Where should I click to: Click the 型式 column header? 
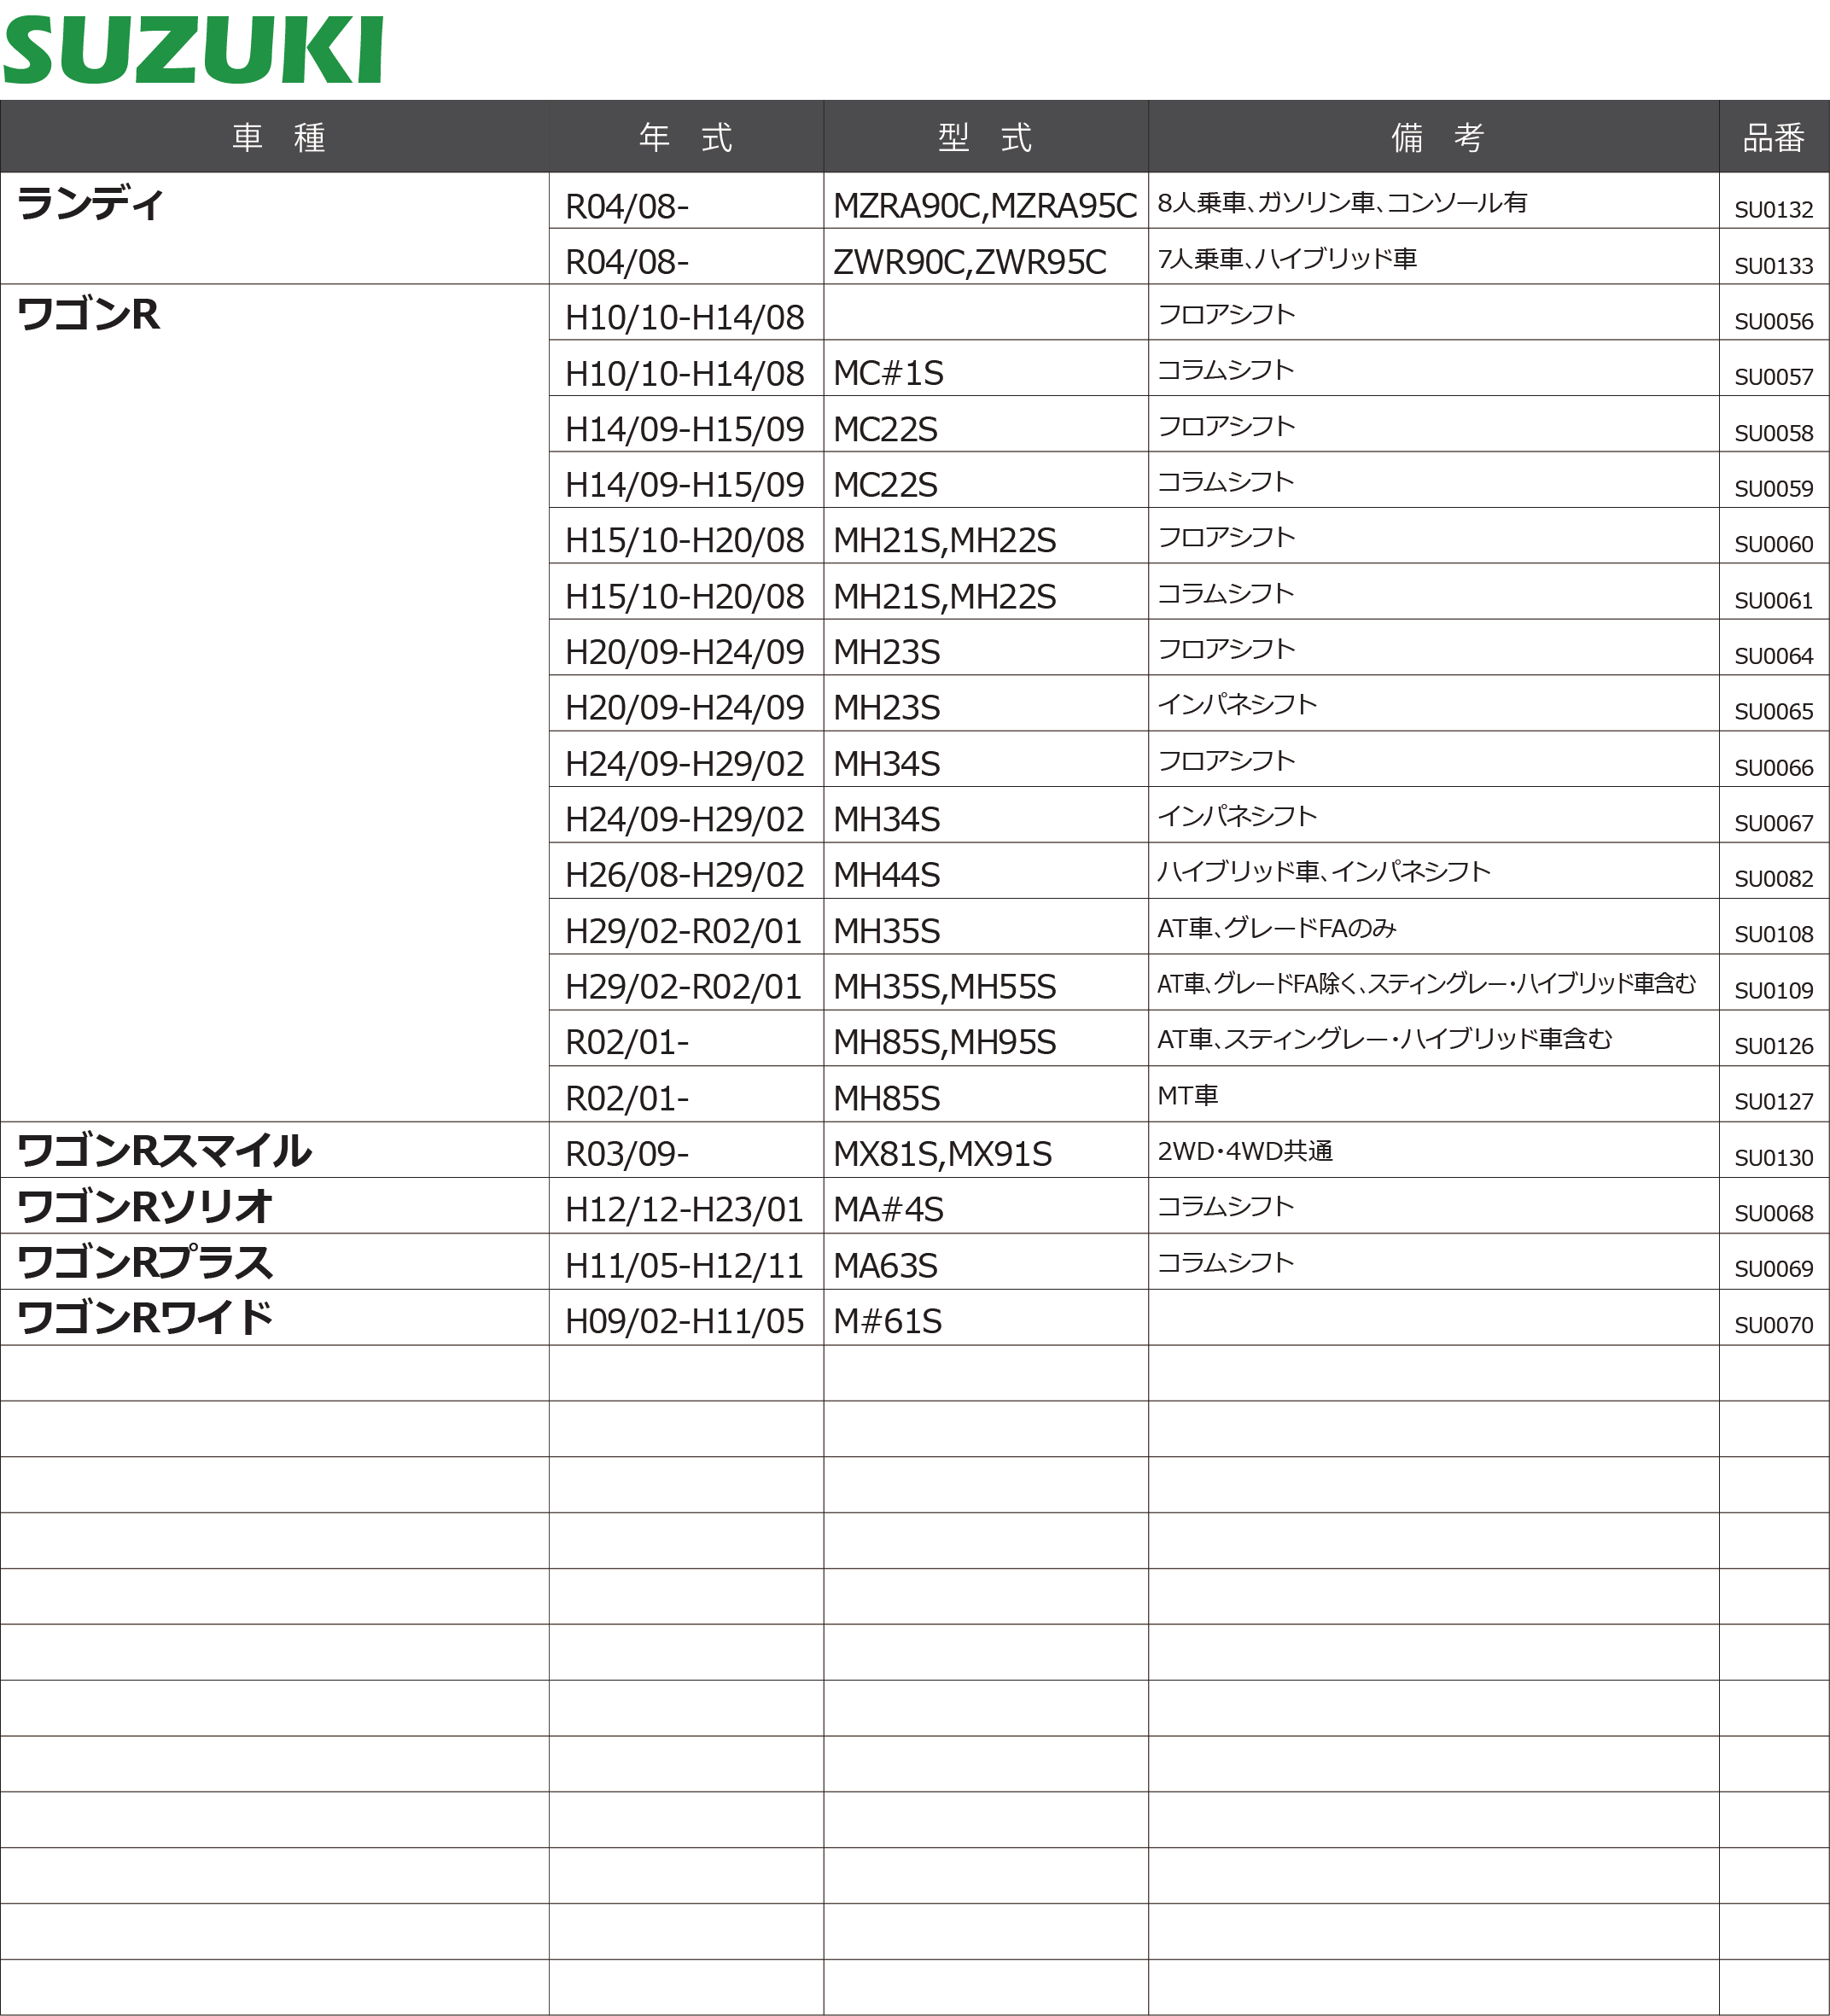tap(985, 137)
